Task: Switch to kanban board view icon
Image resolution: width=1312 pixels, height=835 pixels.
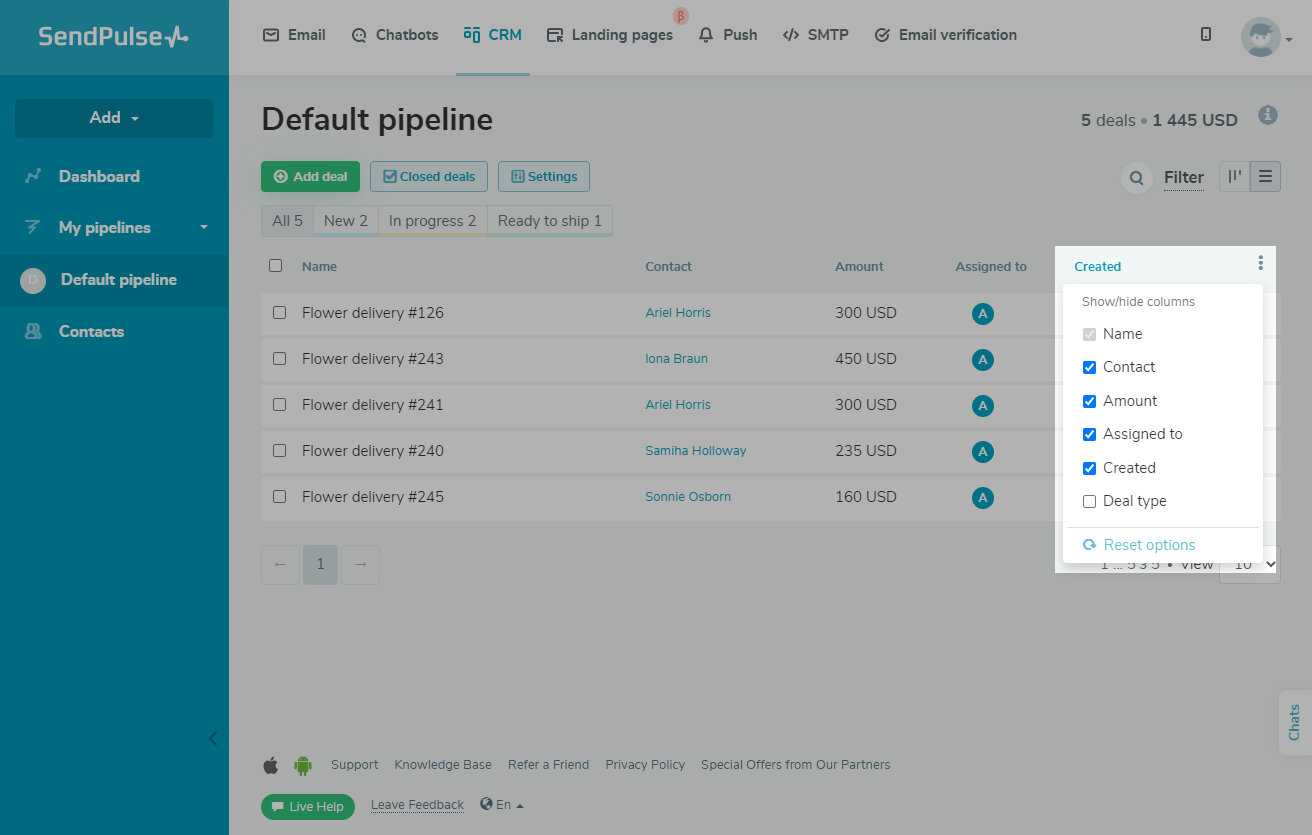Action: coord(1235,177)
